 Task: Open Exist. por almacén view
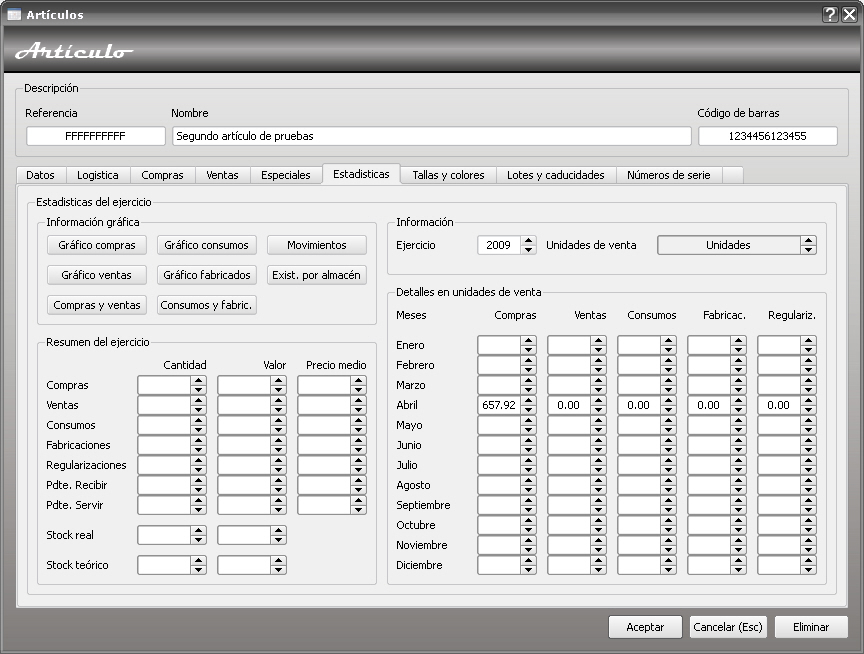pyautogui.click(x=316, y=275)
